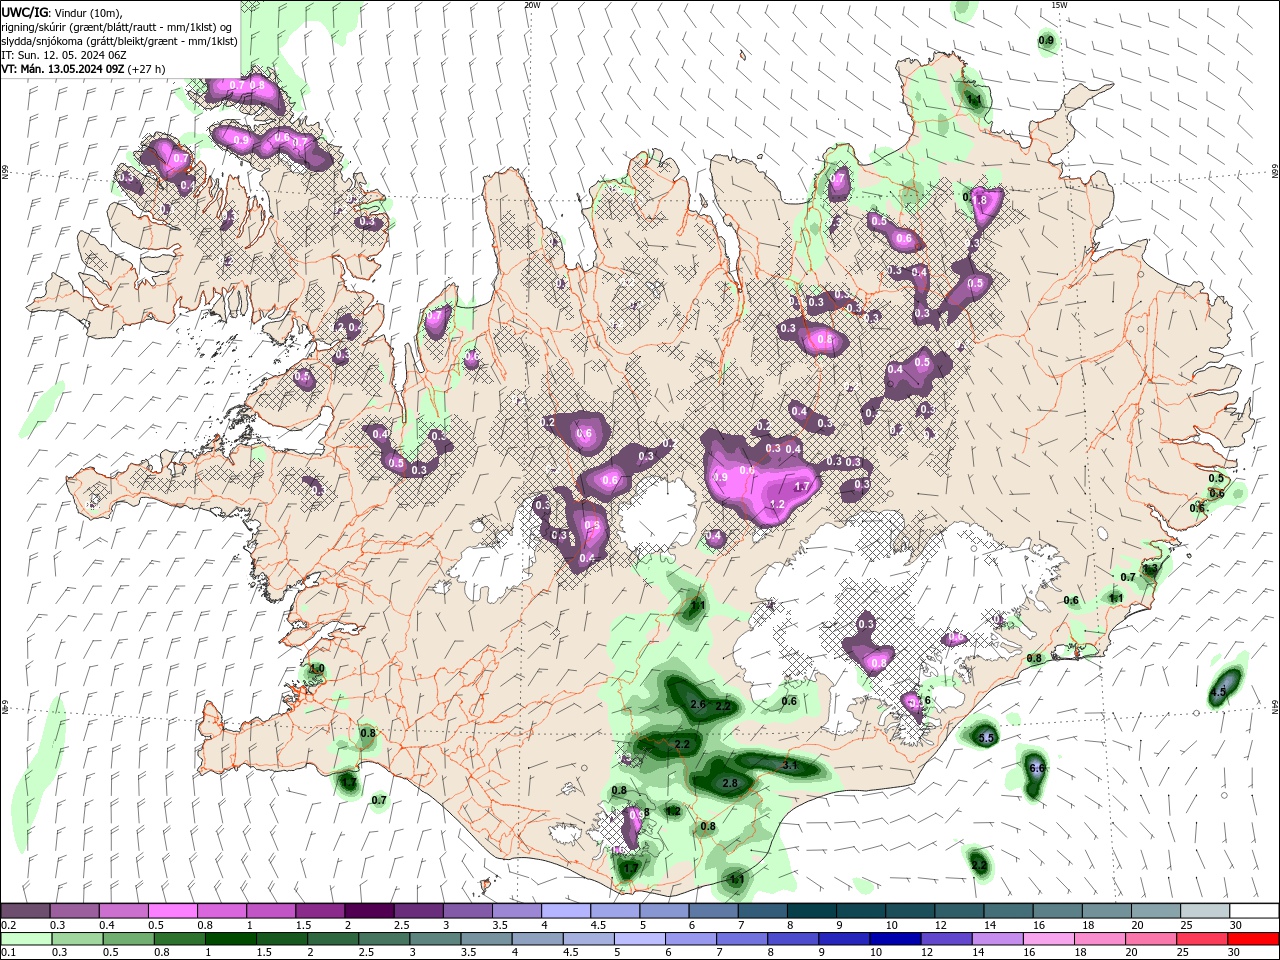Select the 2.8 rain value label
The width and height of the screenshot is (1280, 960).
point(730,783)
